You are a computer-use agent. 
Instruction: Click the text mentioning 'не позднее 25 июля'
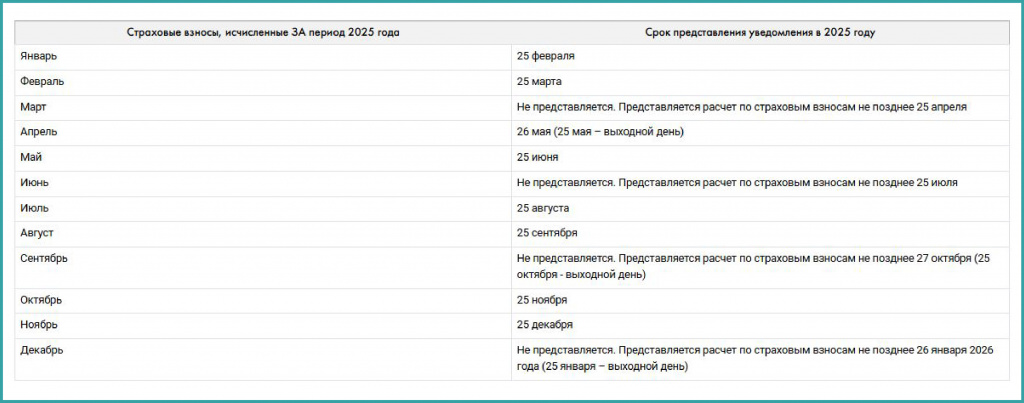pyautogui.click(x=737, y=183)
